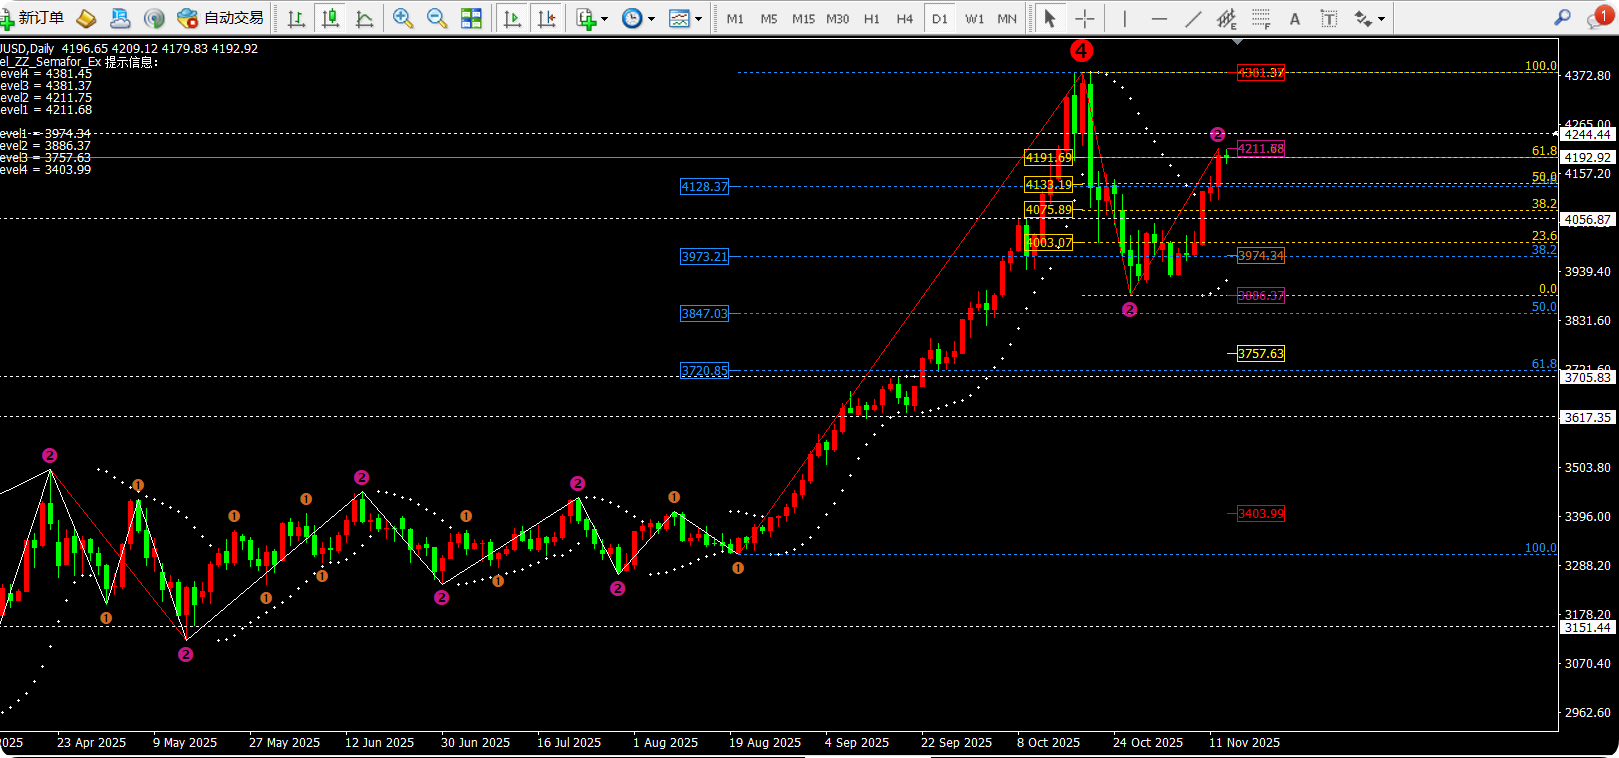Click the chart templates icon
This screenshot has width=1619, height=758.
click(x=679, y=18)
